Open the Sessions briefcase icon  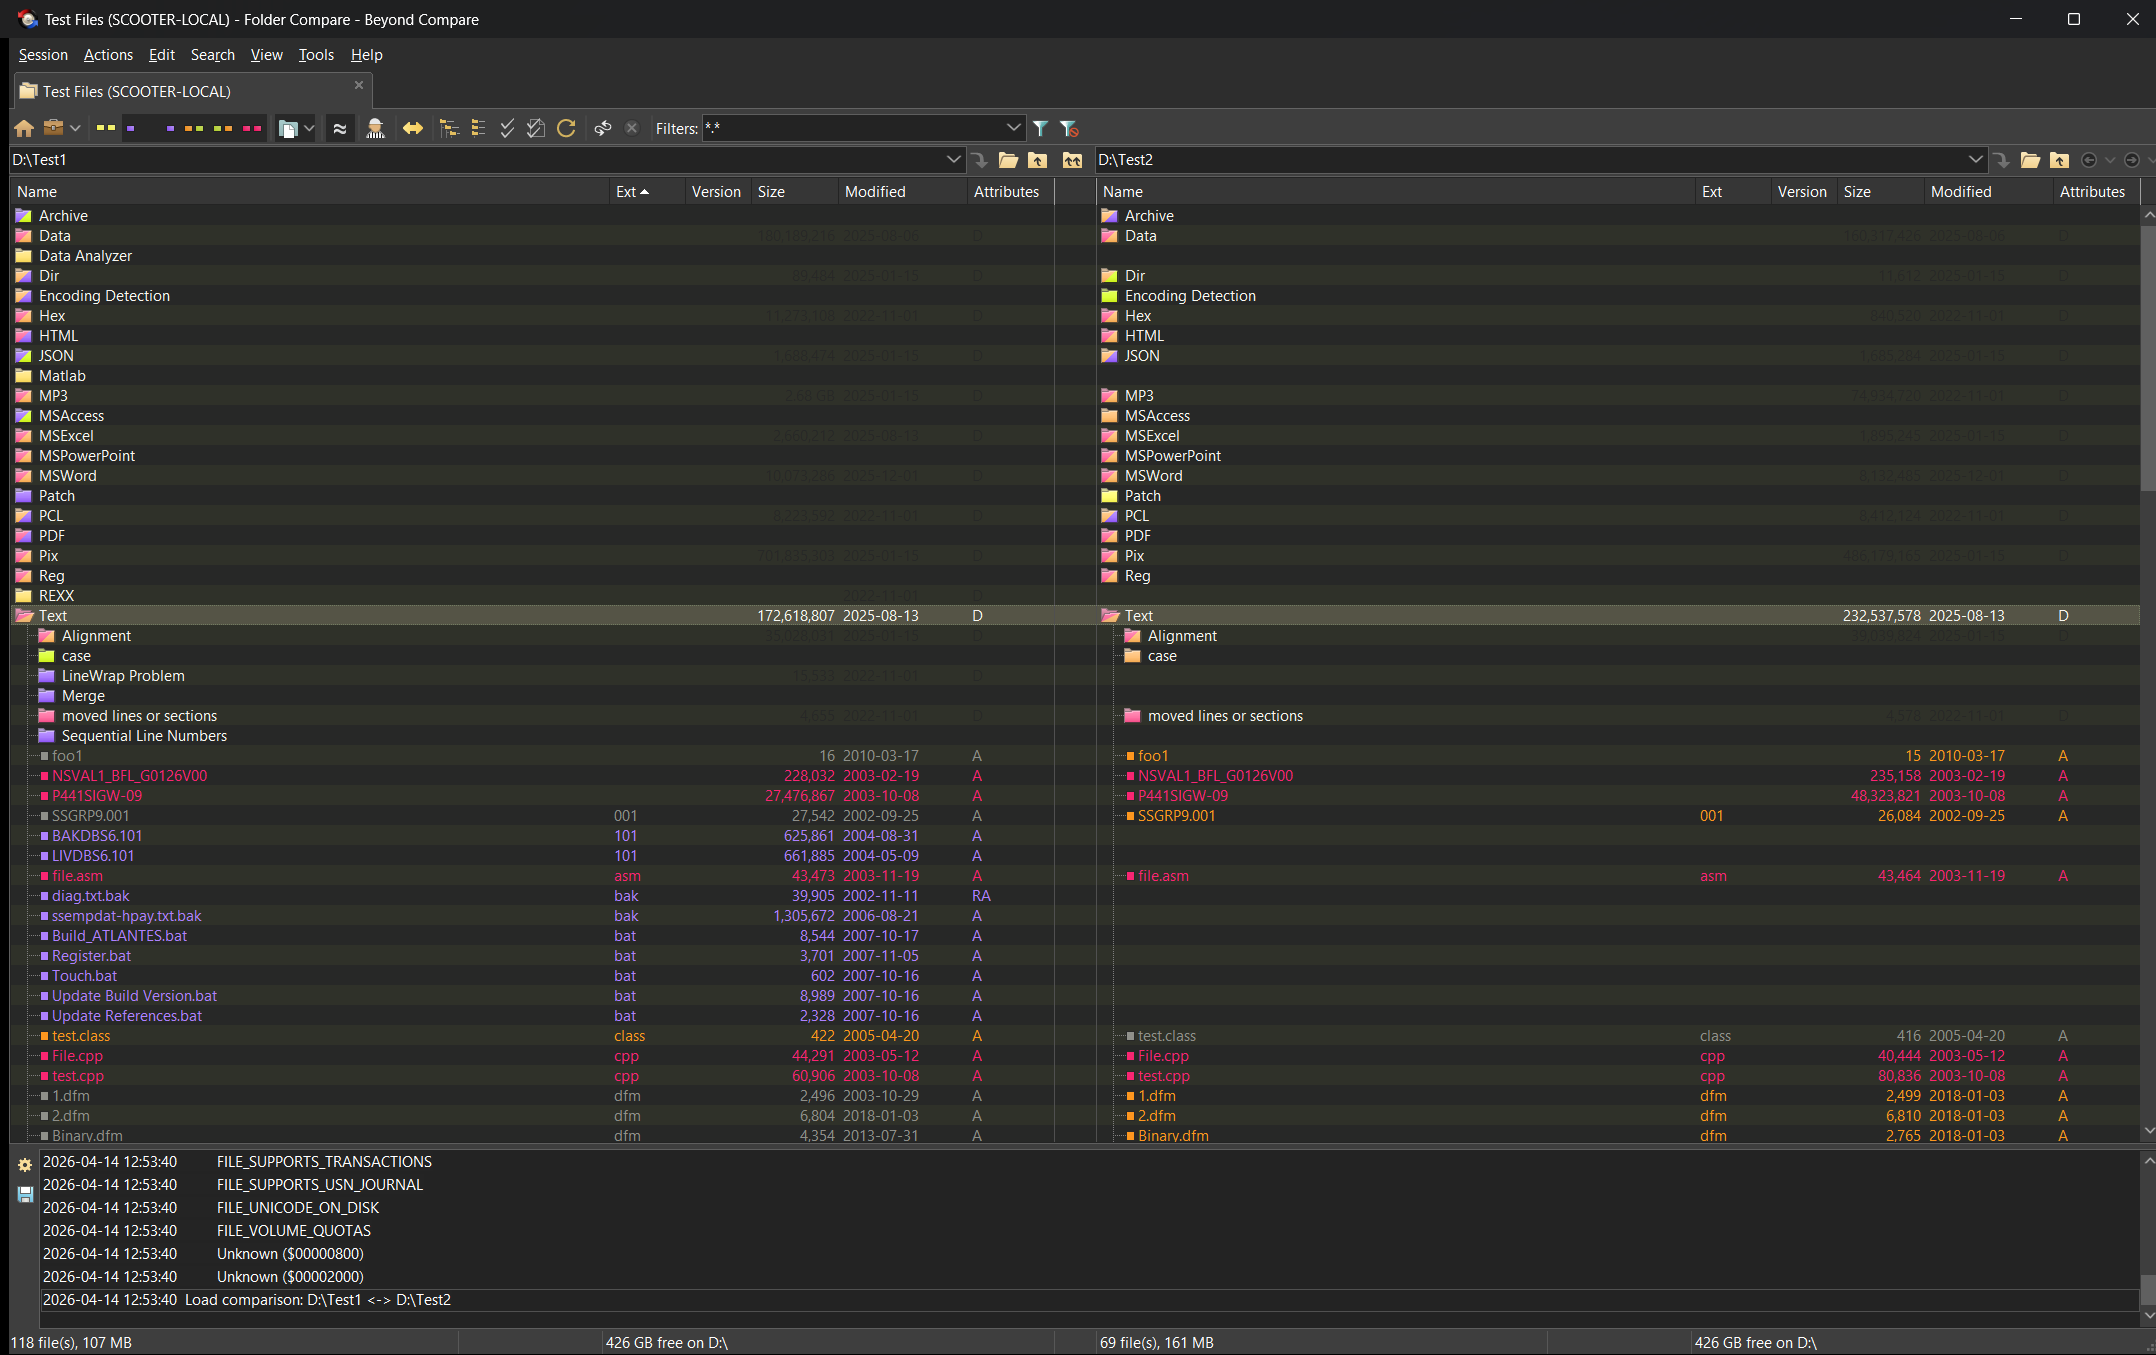pyautogui.click(x=54, y=128)
